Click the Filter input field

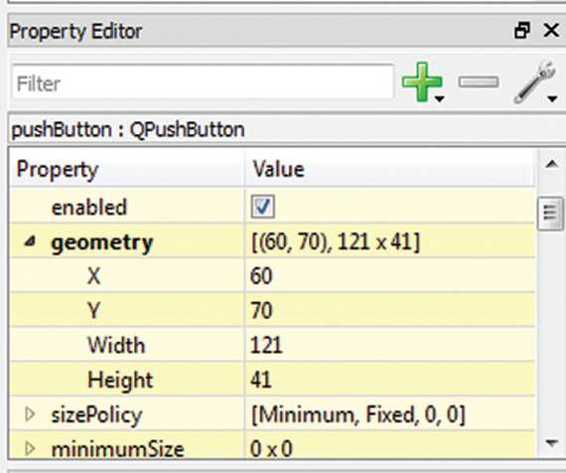pos(203,83)
